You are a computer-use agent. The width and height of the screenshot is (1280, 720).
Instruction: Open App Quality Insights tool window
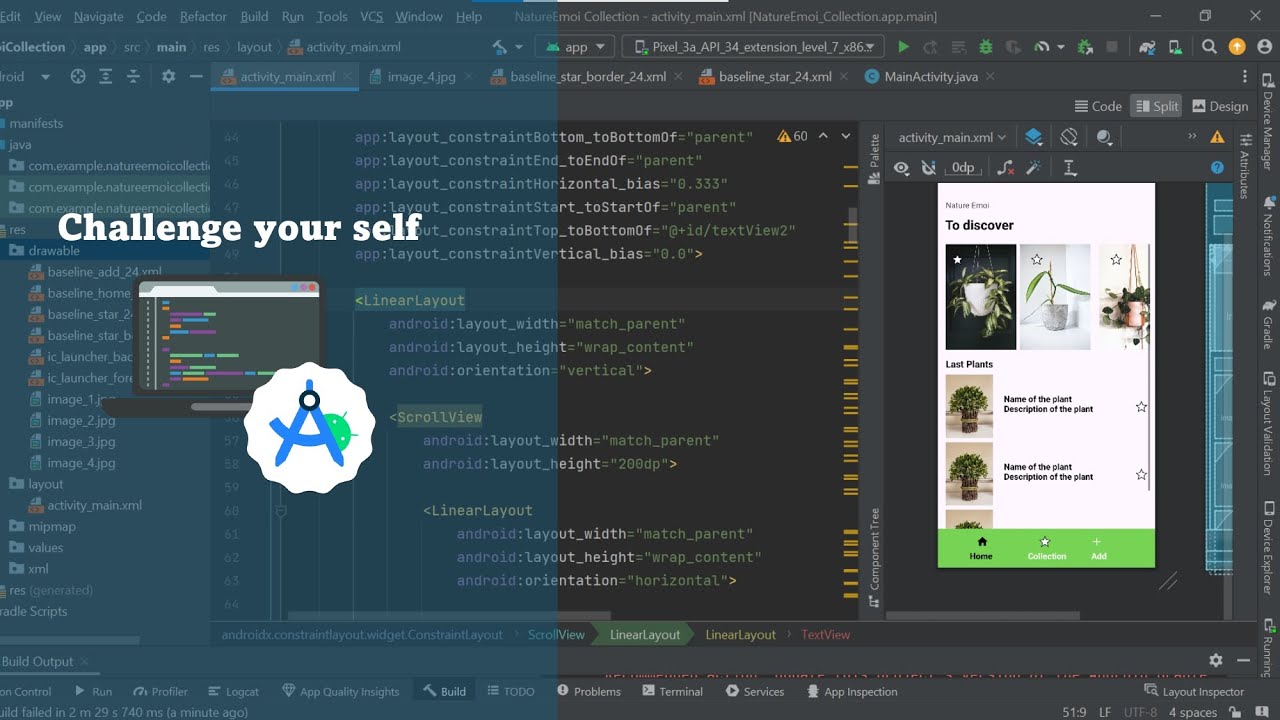tap(341, 691)
